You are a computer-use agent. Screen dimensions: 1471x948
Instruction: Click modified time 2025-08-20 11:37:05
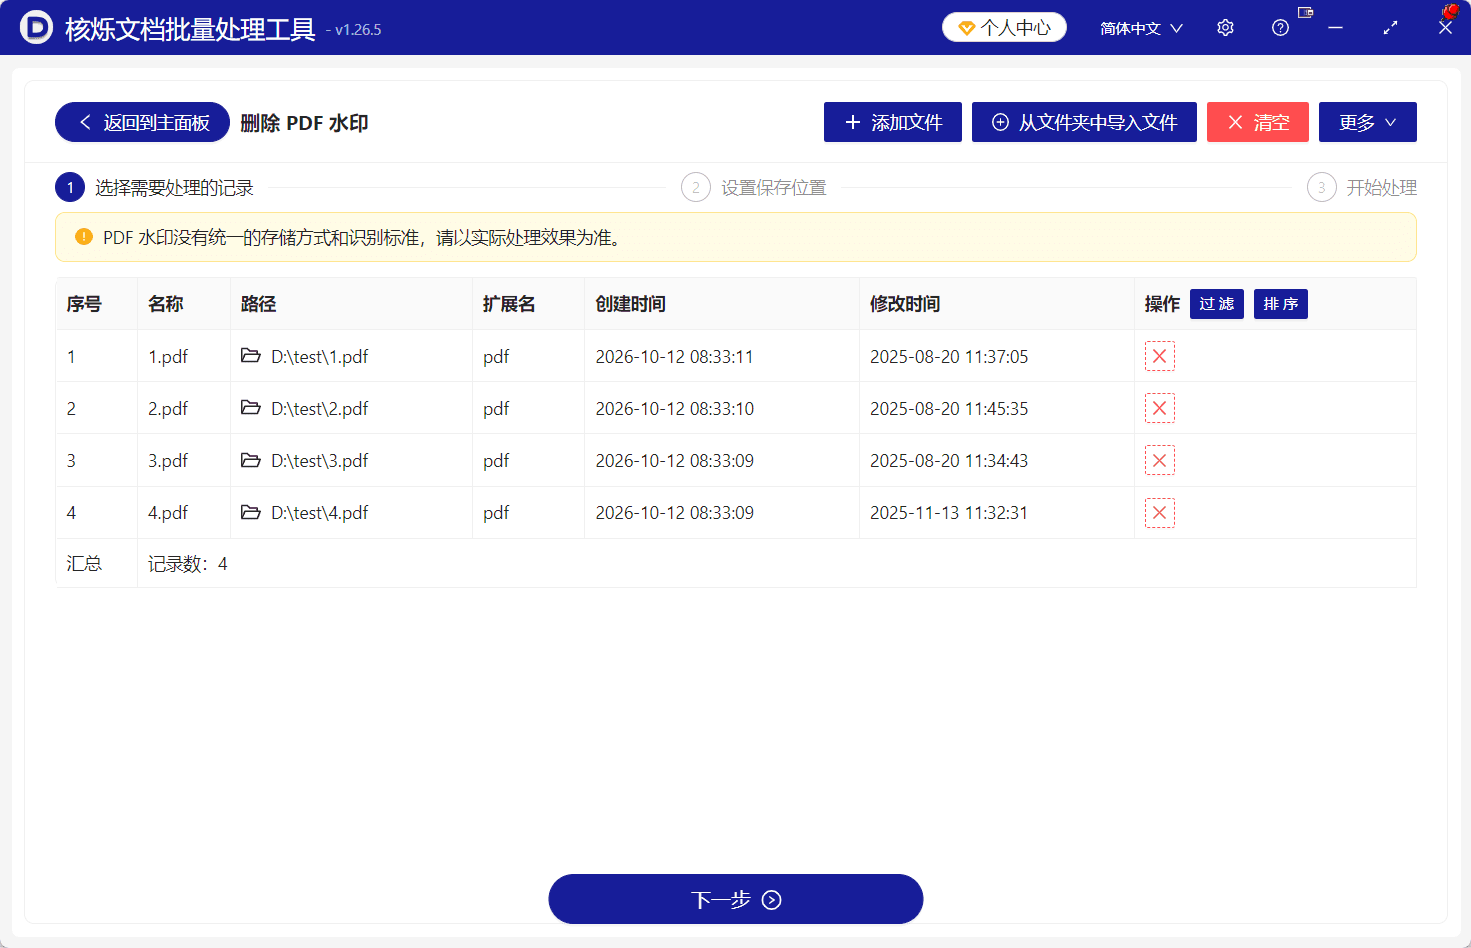(949, 357)
